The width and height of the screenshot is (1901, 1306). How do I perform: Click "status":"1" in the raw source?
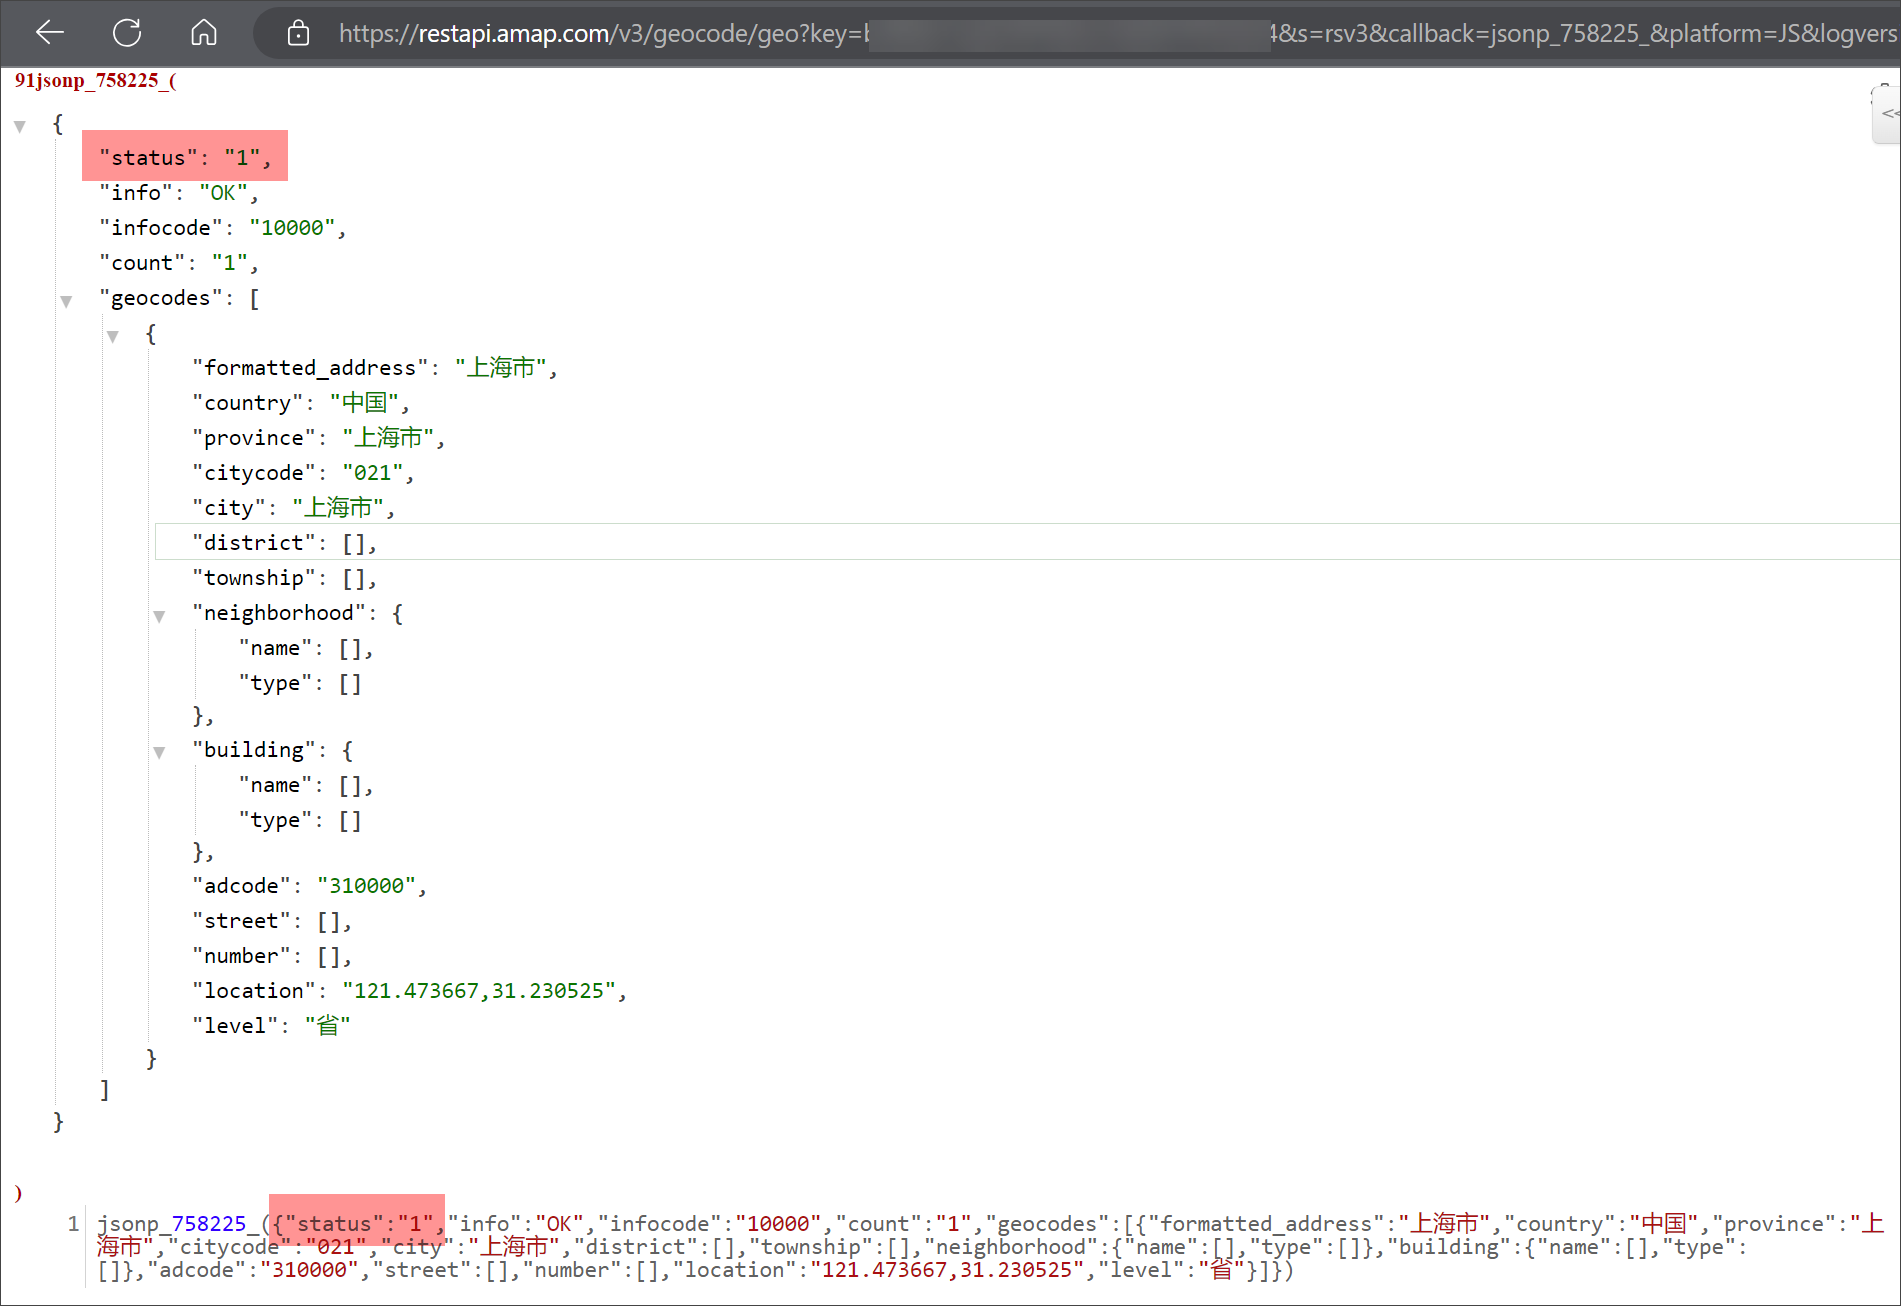pyautogui.click(x=360, y=1224)
